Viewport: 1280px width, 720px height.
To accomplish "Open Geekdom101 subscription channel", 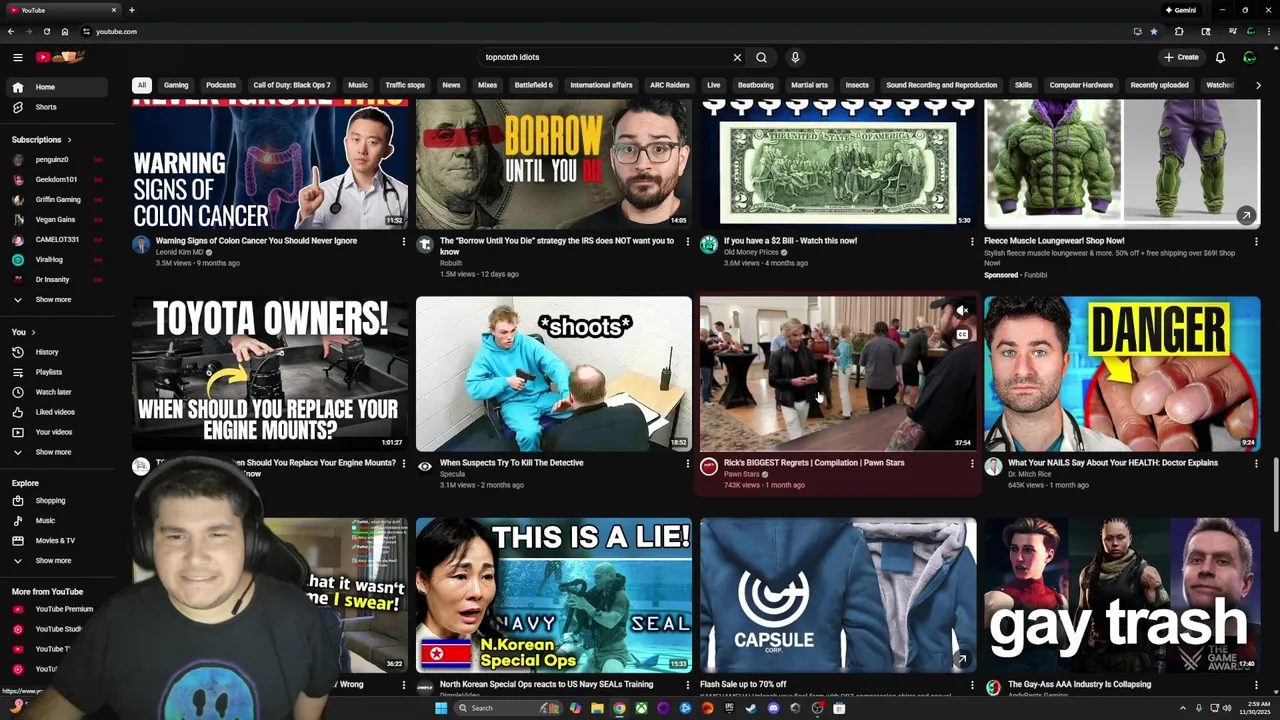I will (57, 179).
